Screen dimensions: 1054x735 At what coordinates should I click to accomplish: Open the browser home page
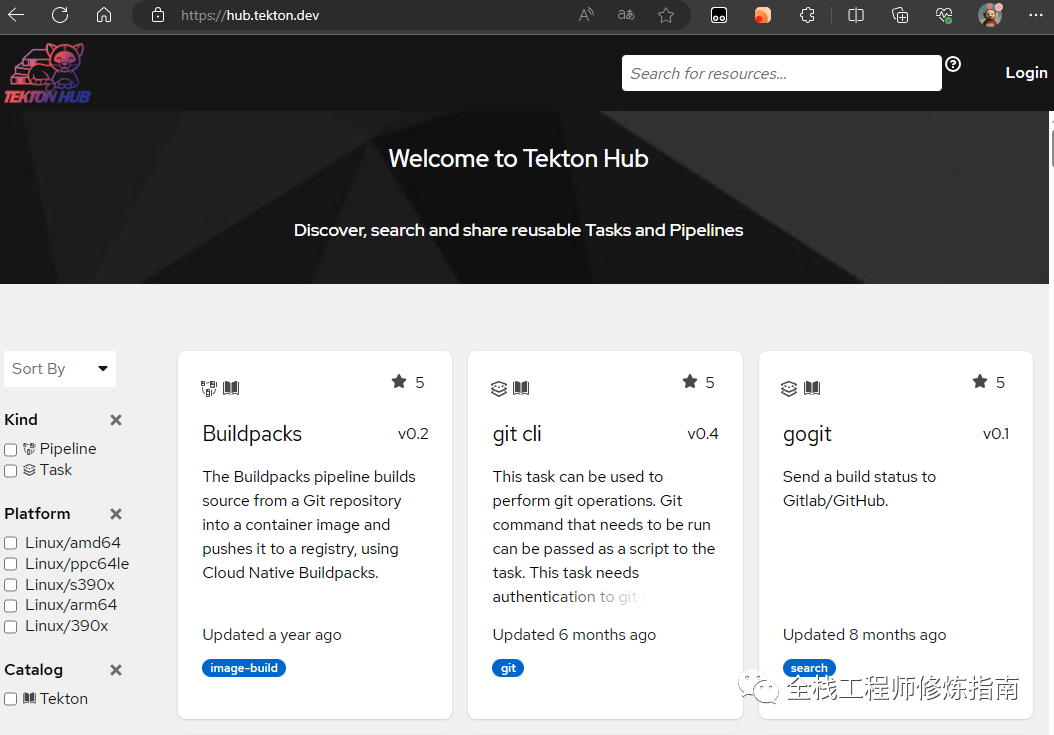104,15
